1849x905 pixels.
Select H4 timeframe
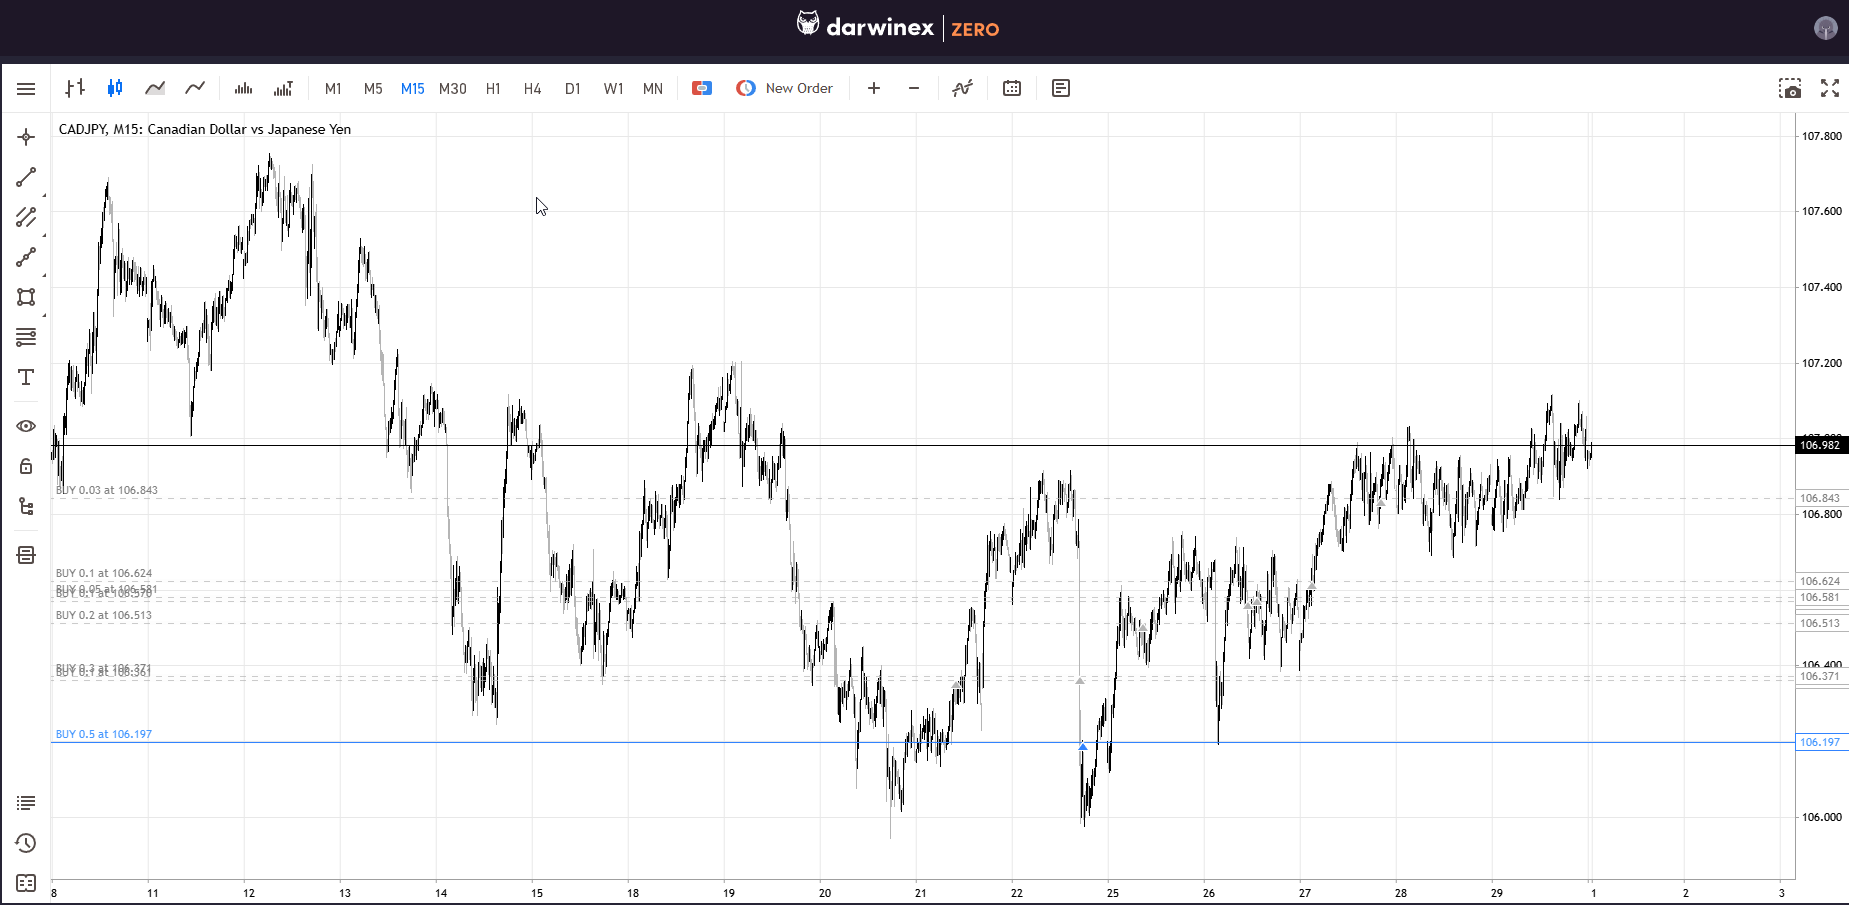(533, 88)
